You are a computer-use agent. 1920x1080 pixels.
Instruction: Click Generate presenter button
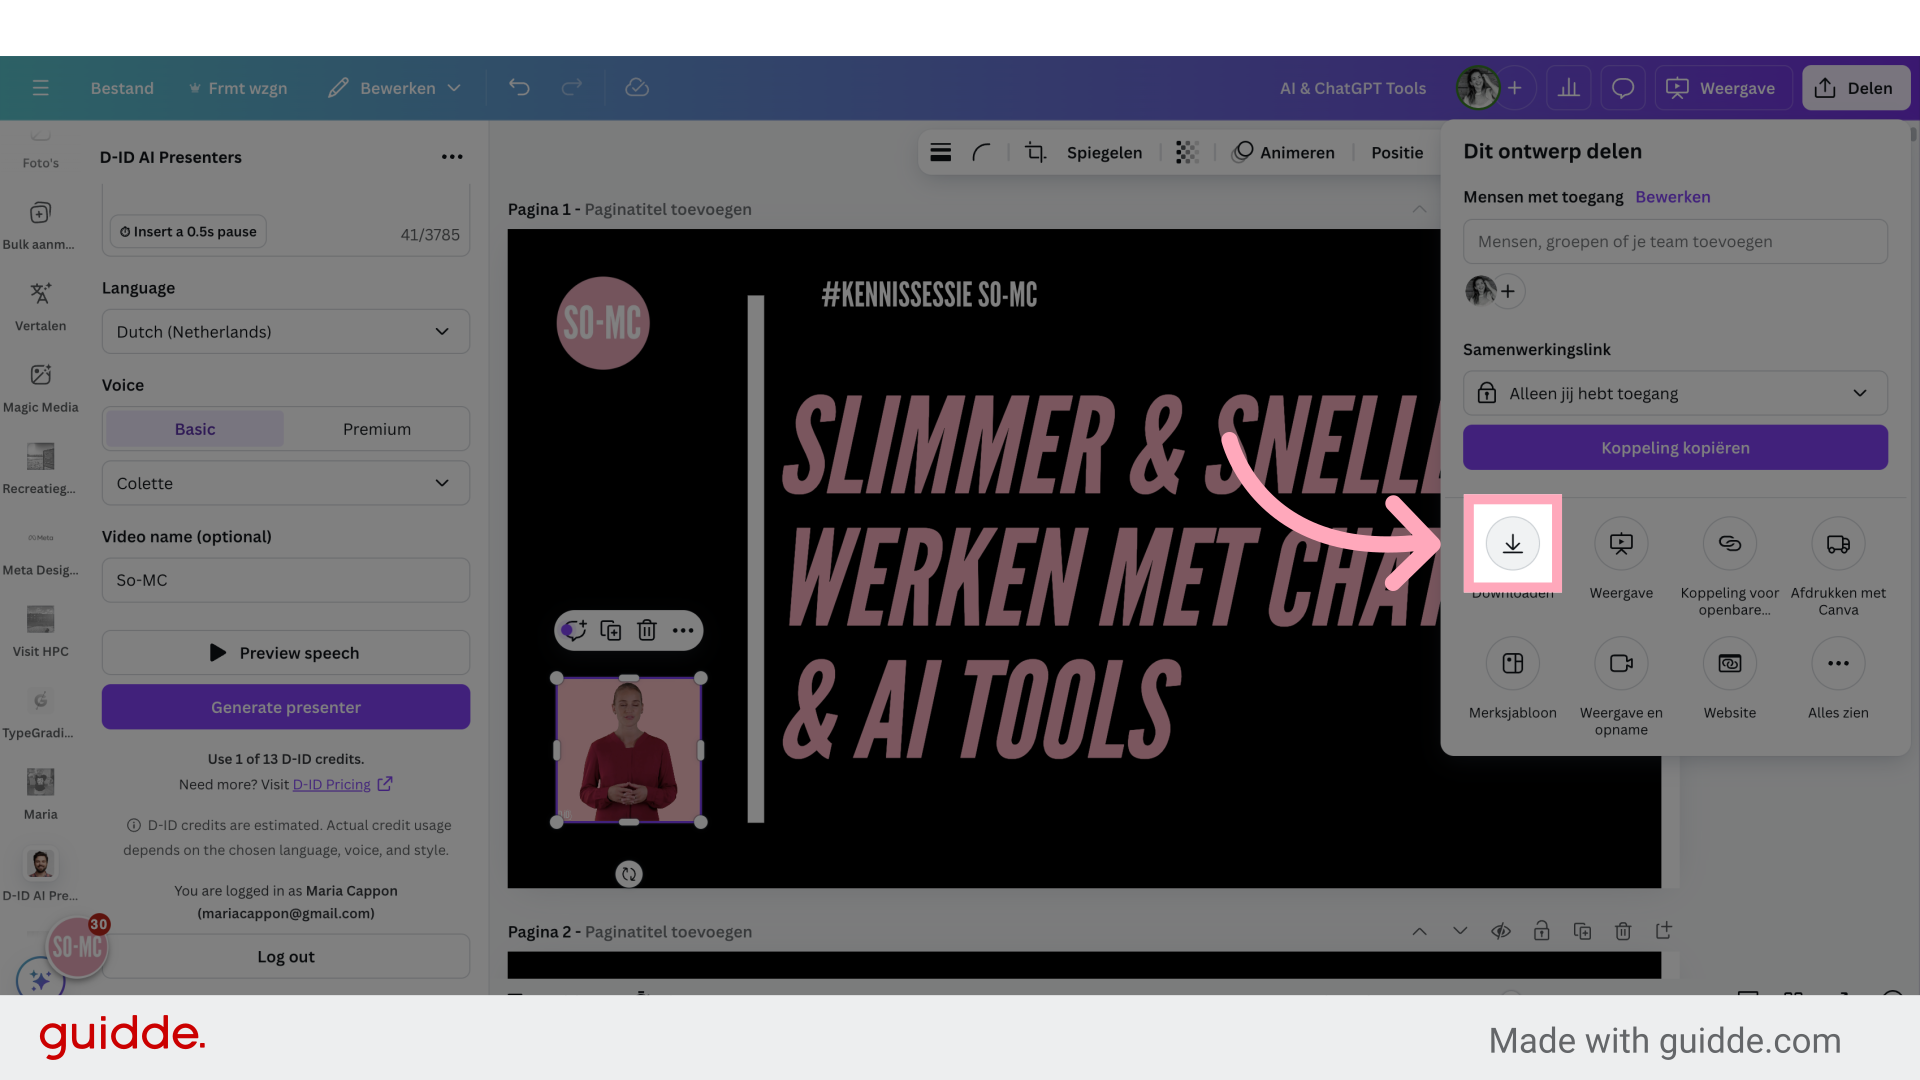pos(286,707)
